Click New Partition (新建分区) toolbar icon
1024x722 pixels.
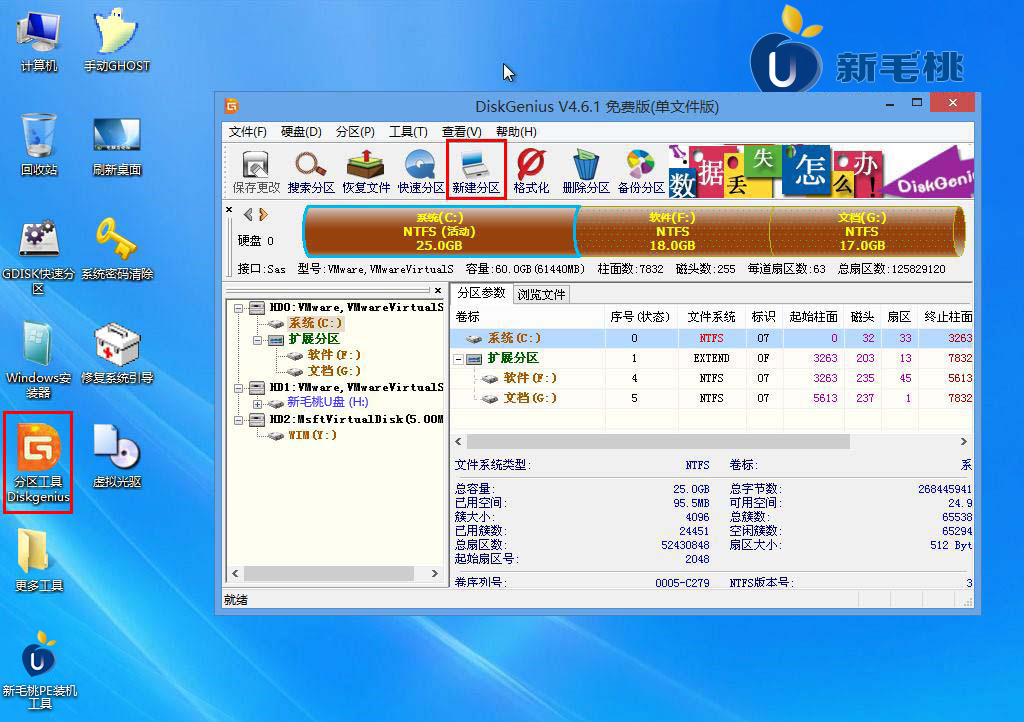476,172
